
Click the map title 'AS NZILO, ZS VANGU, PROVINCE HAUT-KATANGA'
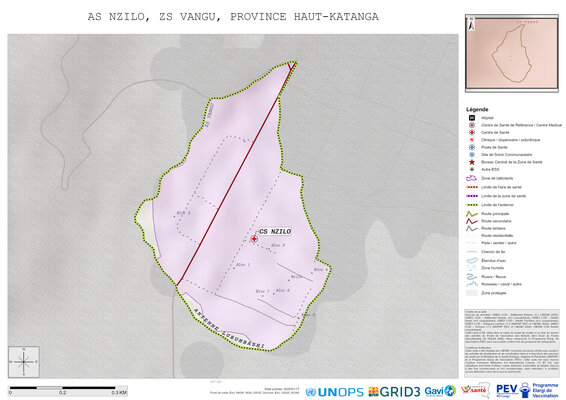[233, 17]
